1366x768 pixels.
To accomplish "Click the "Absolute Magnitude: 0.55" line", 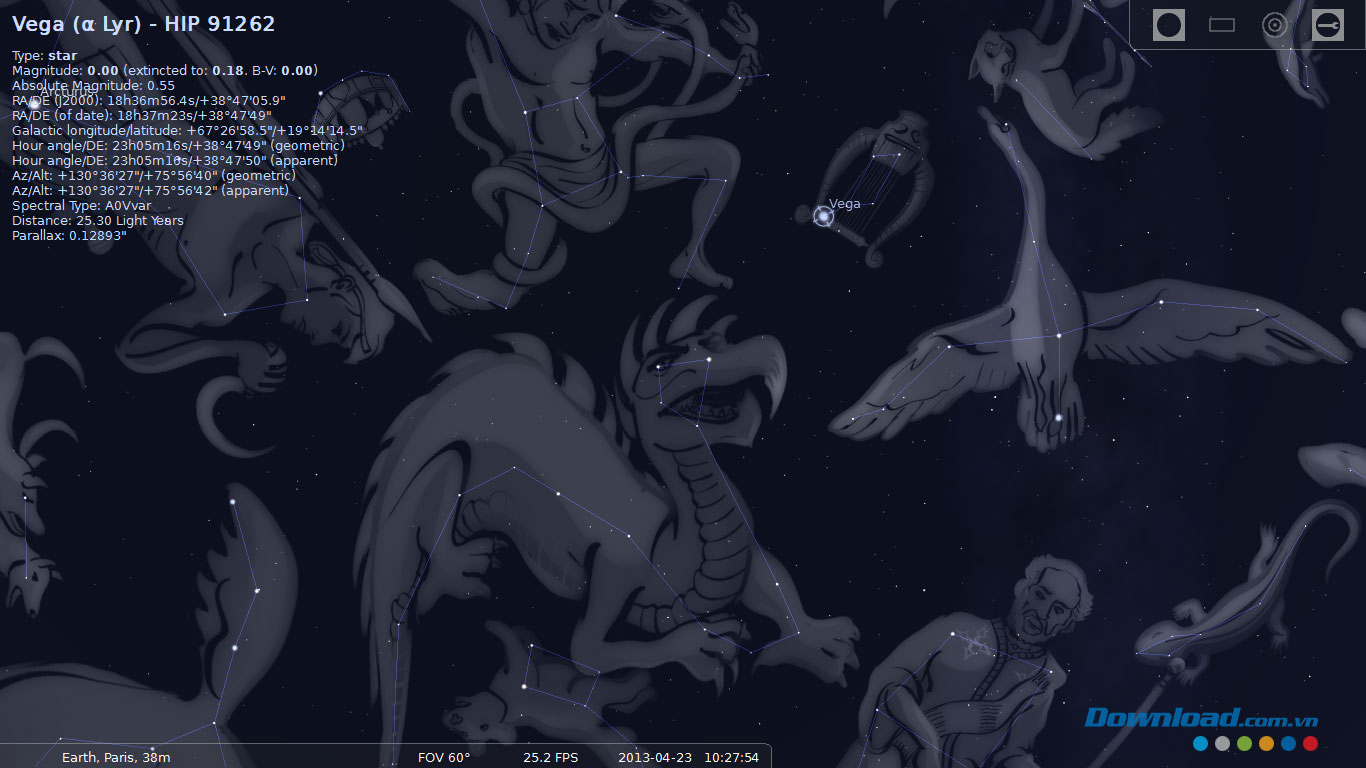I will 93,86.
